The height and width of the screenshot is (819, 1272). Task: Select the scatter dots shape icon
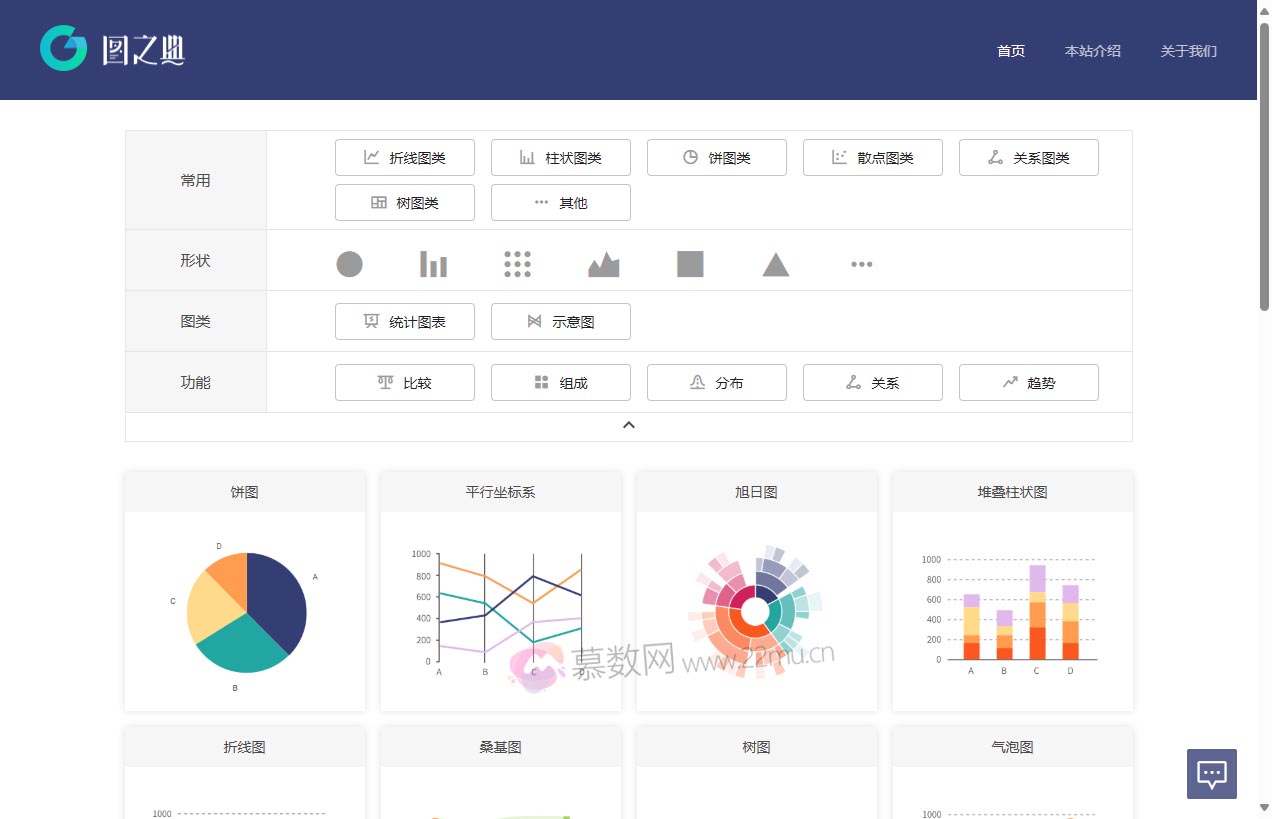517,263
